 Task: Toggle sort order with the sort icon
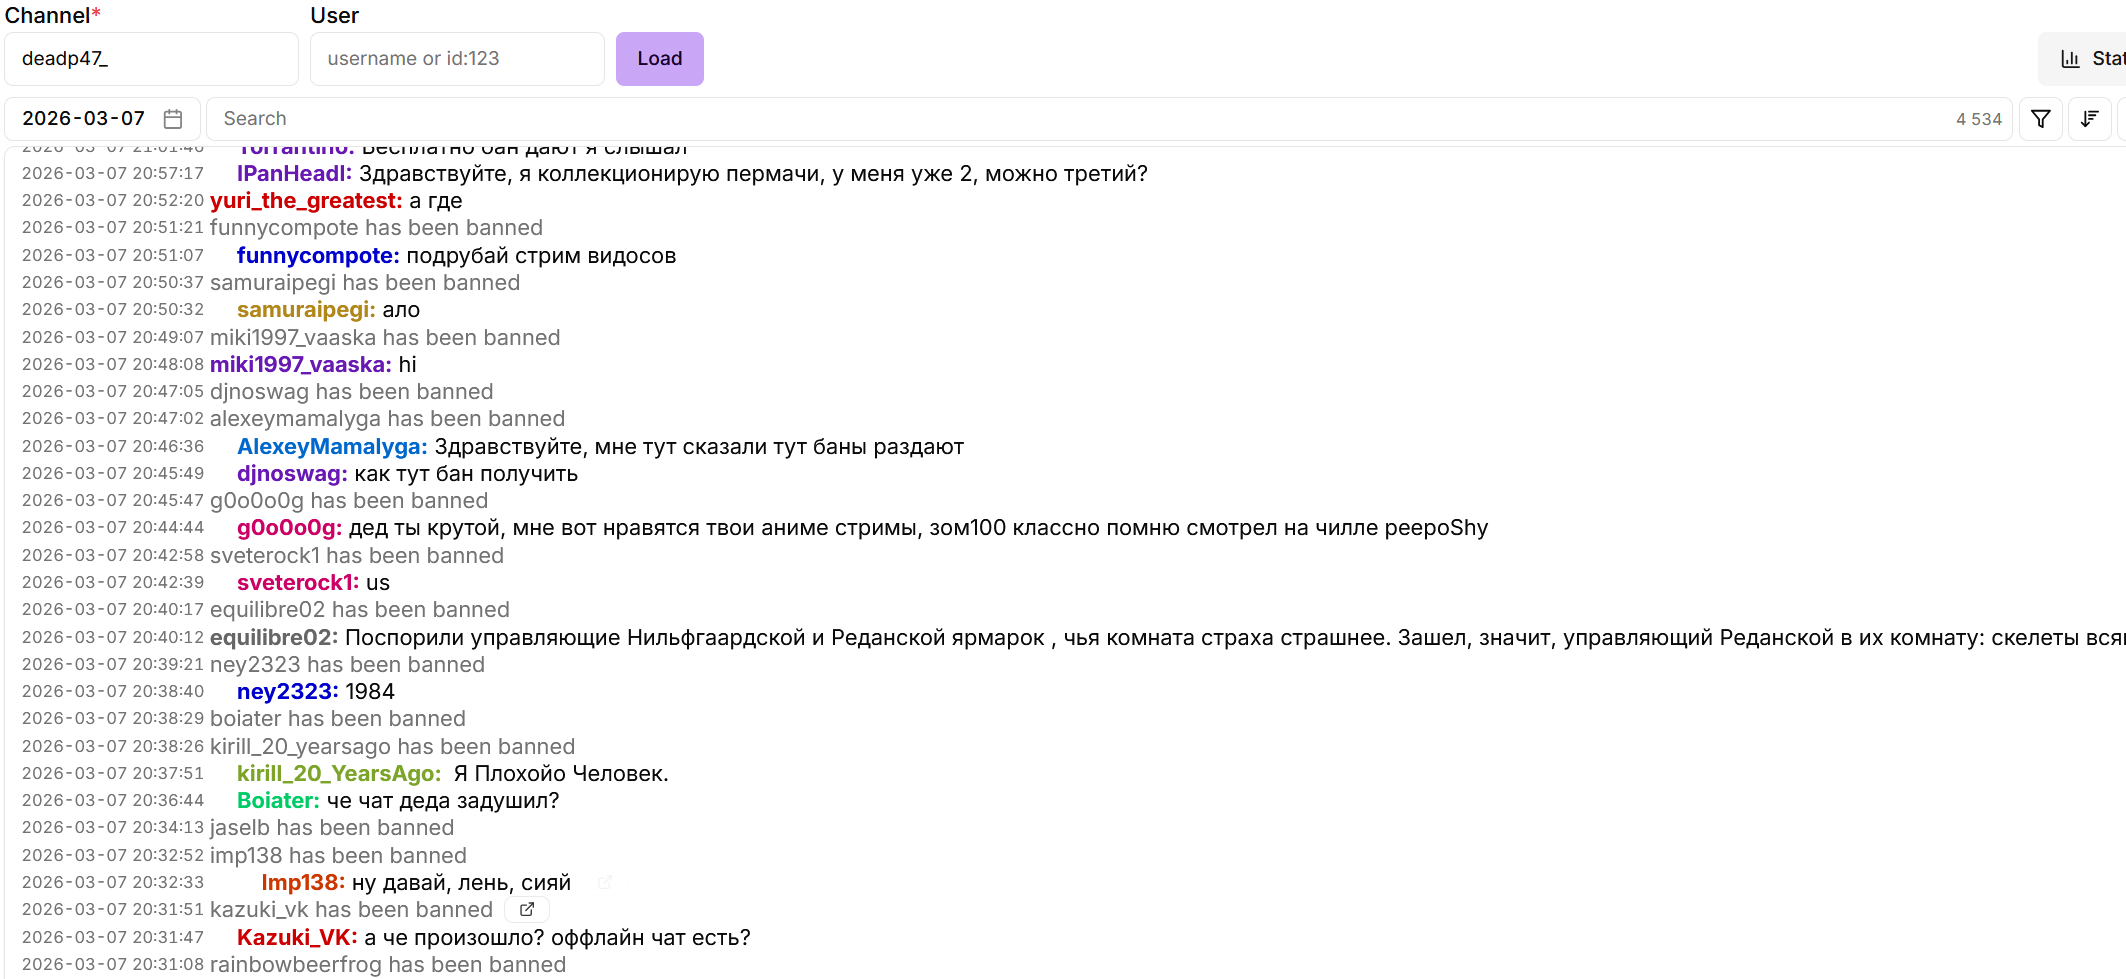(x=2089, y=119)
